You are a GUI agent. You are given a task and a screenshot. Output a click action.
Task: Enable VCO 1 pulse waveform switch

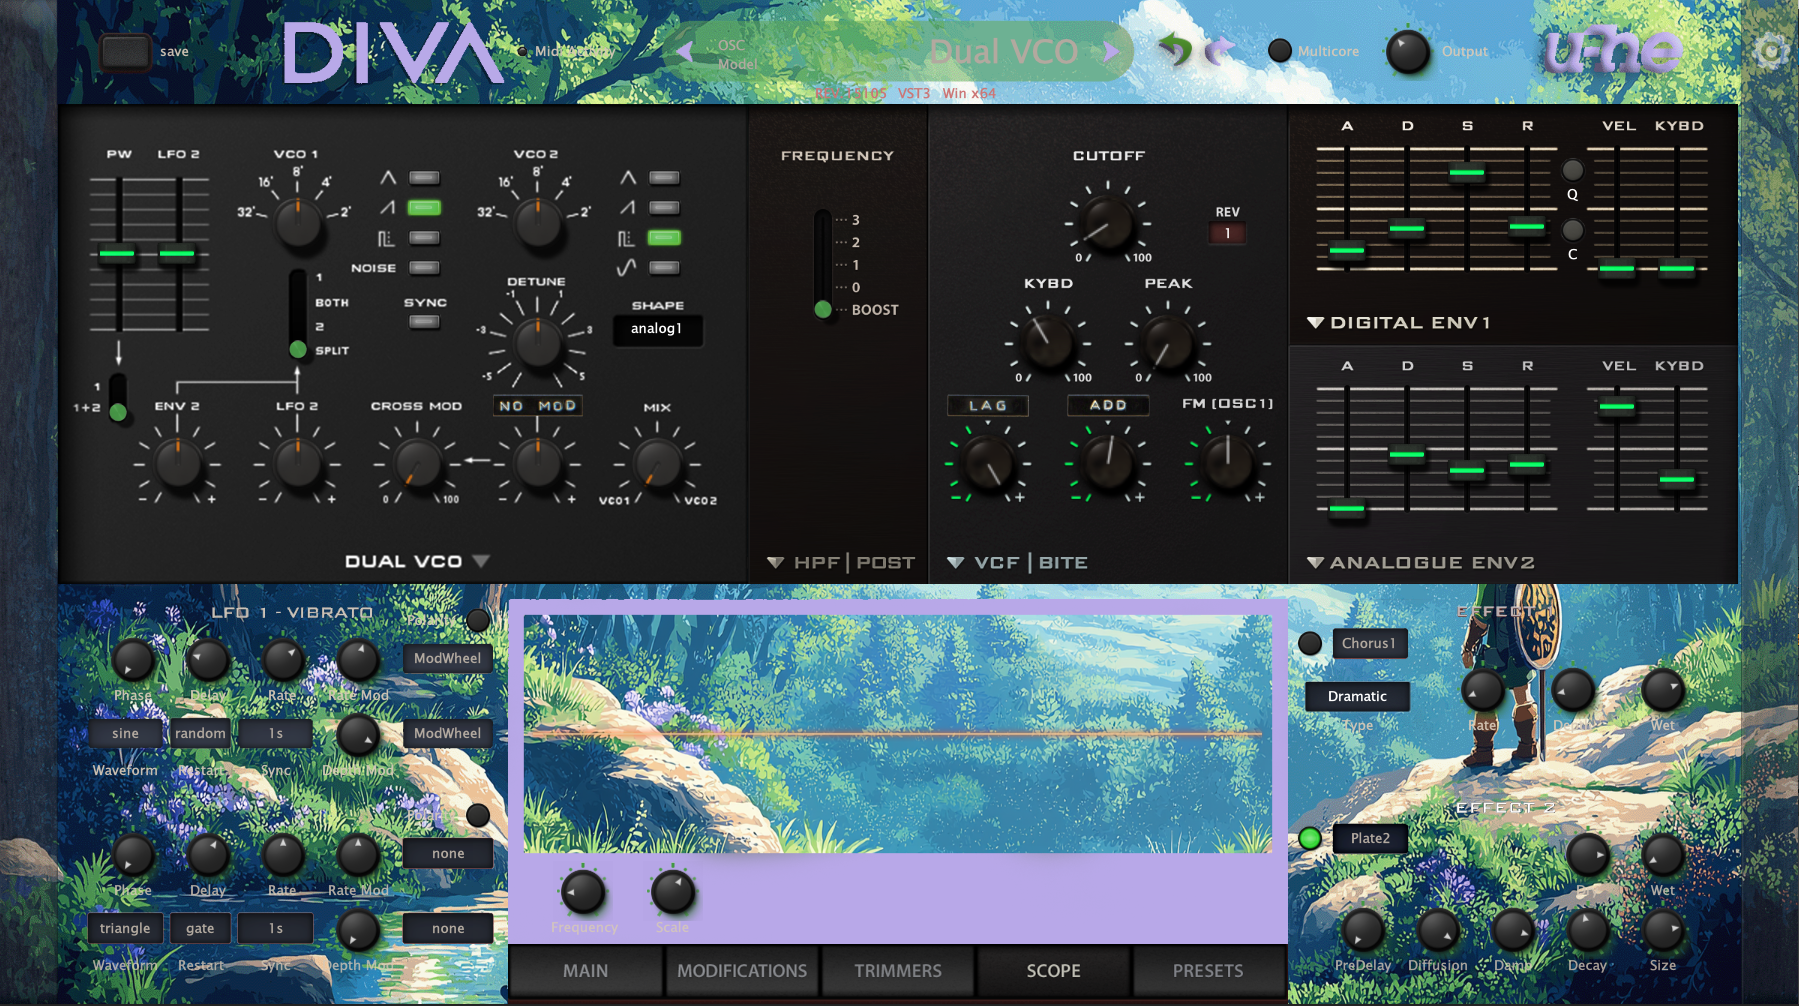coord(424,238)
